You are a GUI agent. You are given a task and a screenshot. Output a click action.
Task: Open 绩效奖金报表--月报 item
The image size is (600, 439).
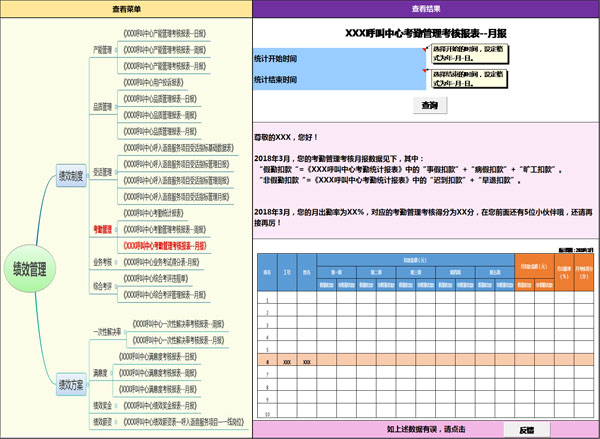[160, 405]
